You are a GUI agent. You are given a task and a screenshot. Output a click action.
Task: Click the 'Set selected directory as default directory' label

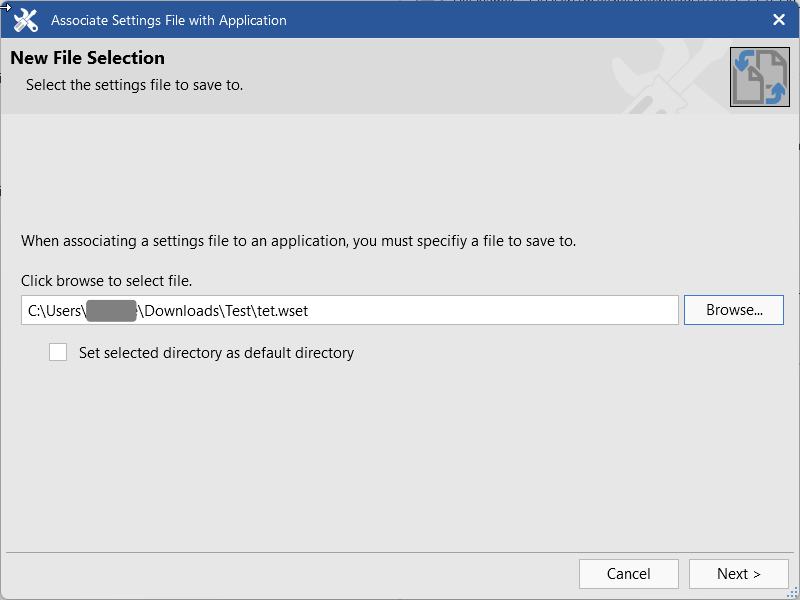click(x=216, y=353)
